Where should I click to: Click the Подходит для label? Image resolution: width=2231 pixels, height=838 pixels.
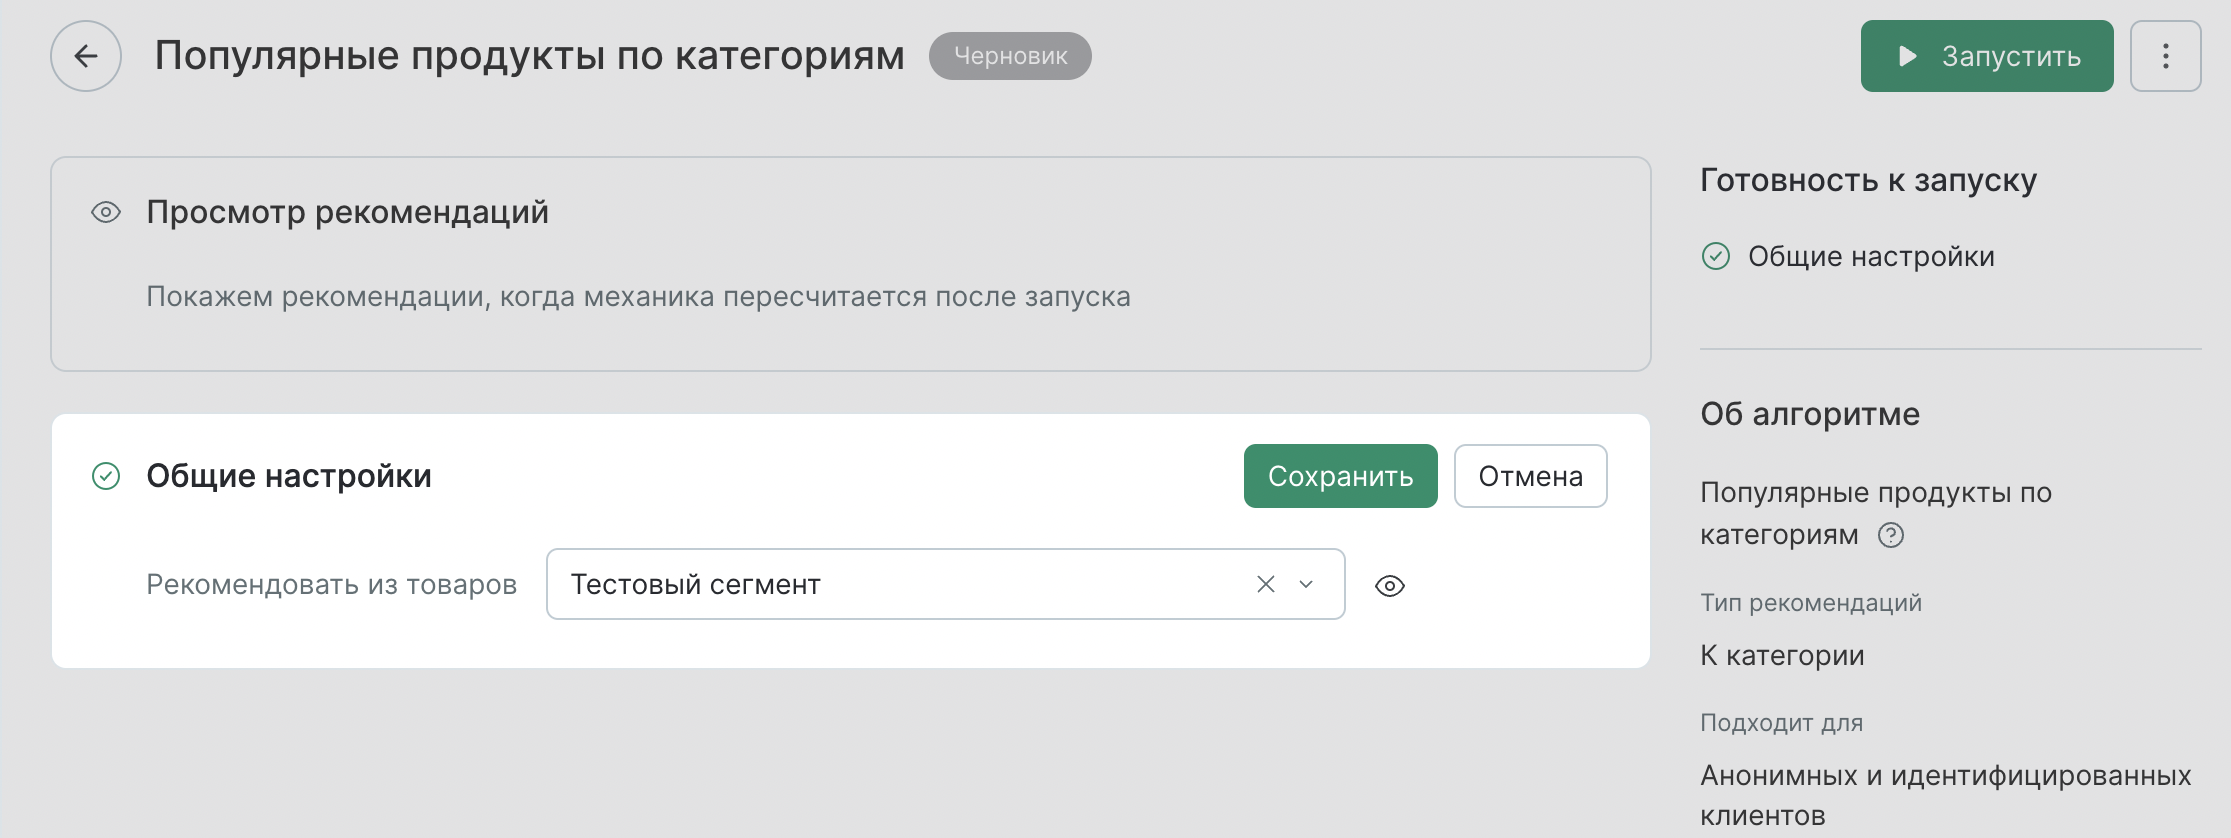point(1781,723)
